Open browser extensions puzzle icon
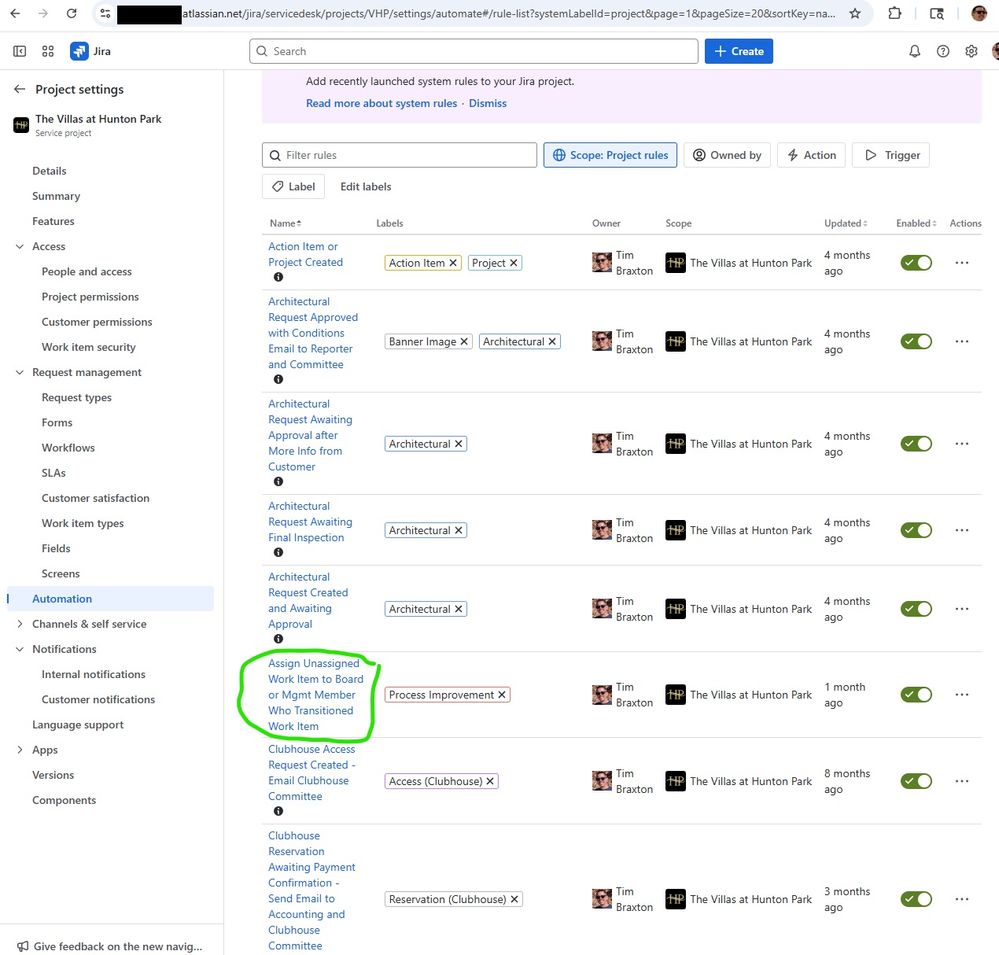Image resolution: width=999 pixels, height=955 pixels. 895,13
